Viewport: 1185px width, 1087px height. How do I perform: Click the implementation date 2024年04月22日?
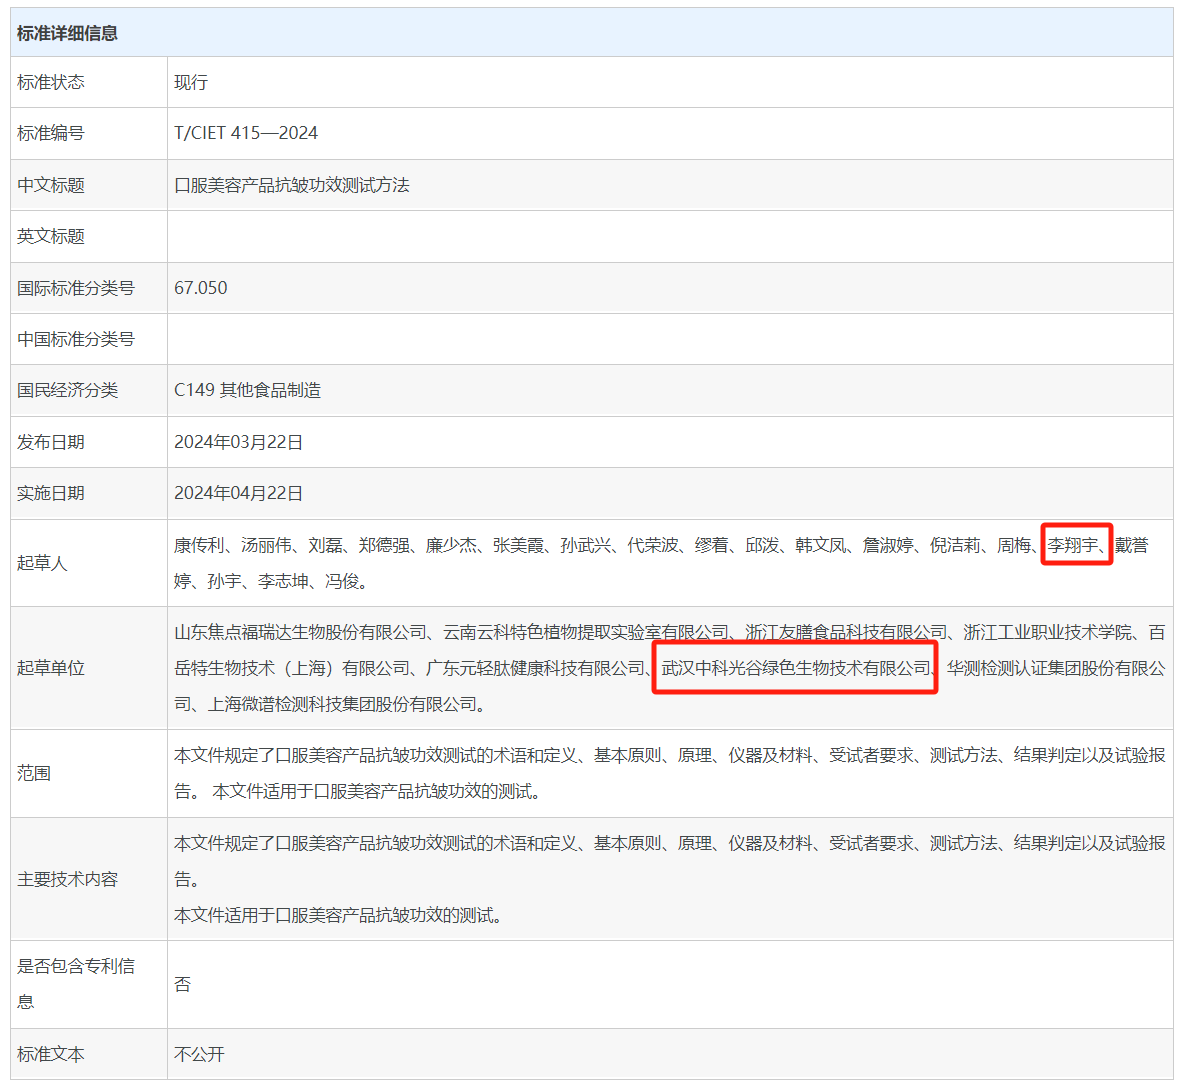coord(239,493)
